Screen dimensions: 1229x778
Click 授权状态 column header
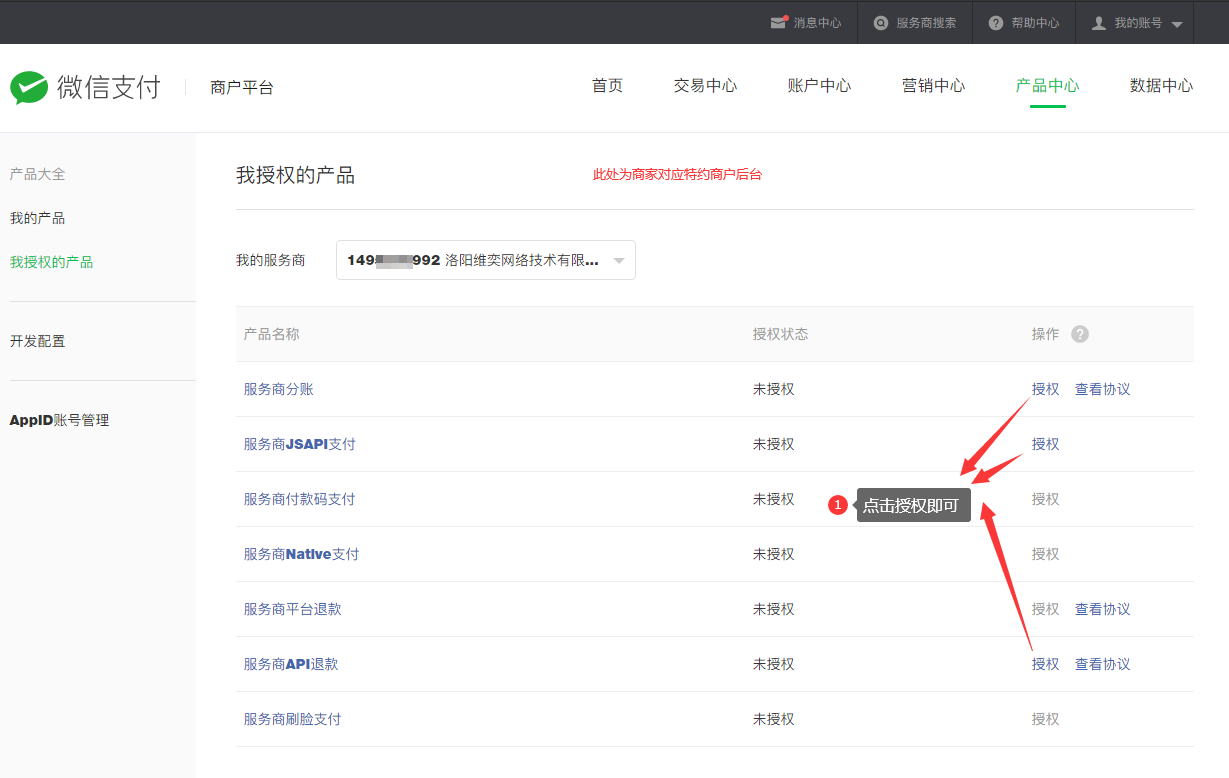780,334
